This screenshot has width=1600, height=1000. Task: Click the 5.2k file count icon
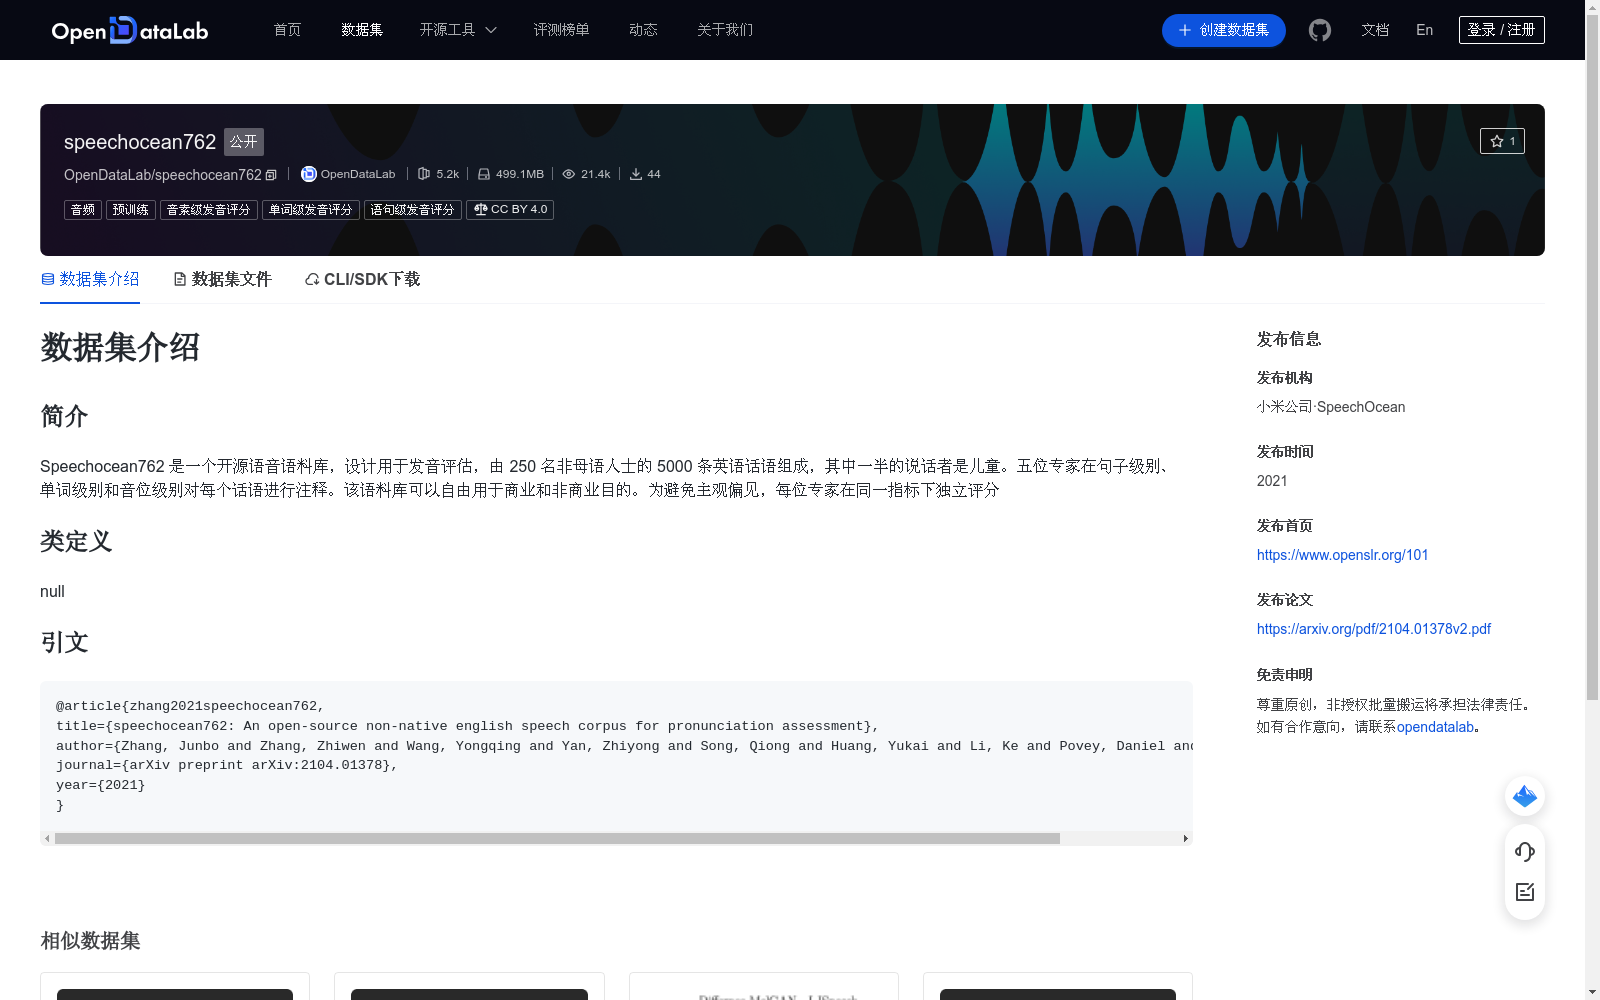pyautogui.click(x=424, y=174)
